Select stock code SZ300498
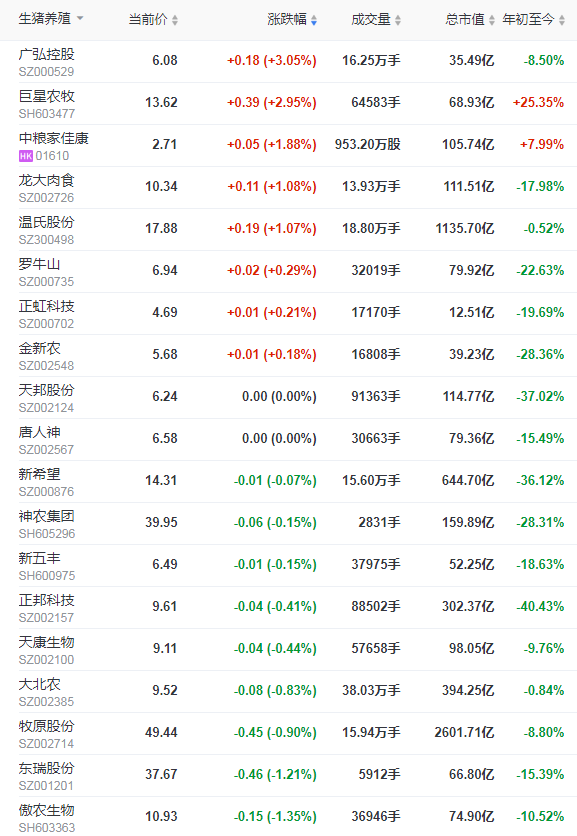The width and height of the screenshot is (577, 836). (x=46, y=240)
